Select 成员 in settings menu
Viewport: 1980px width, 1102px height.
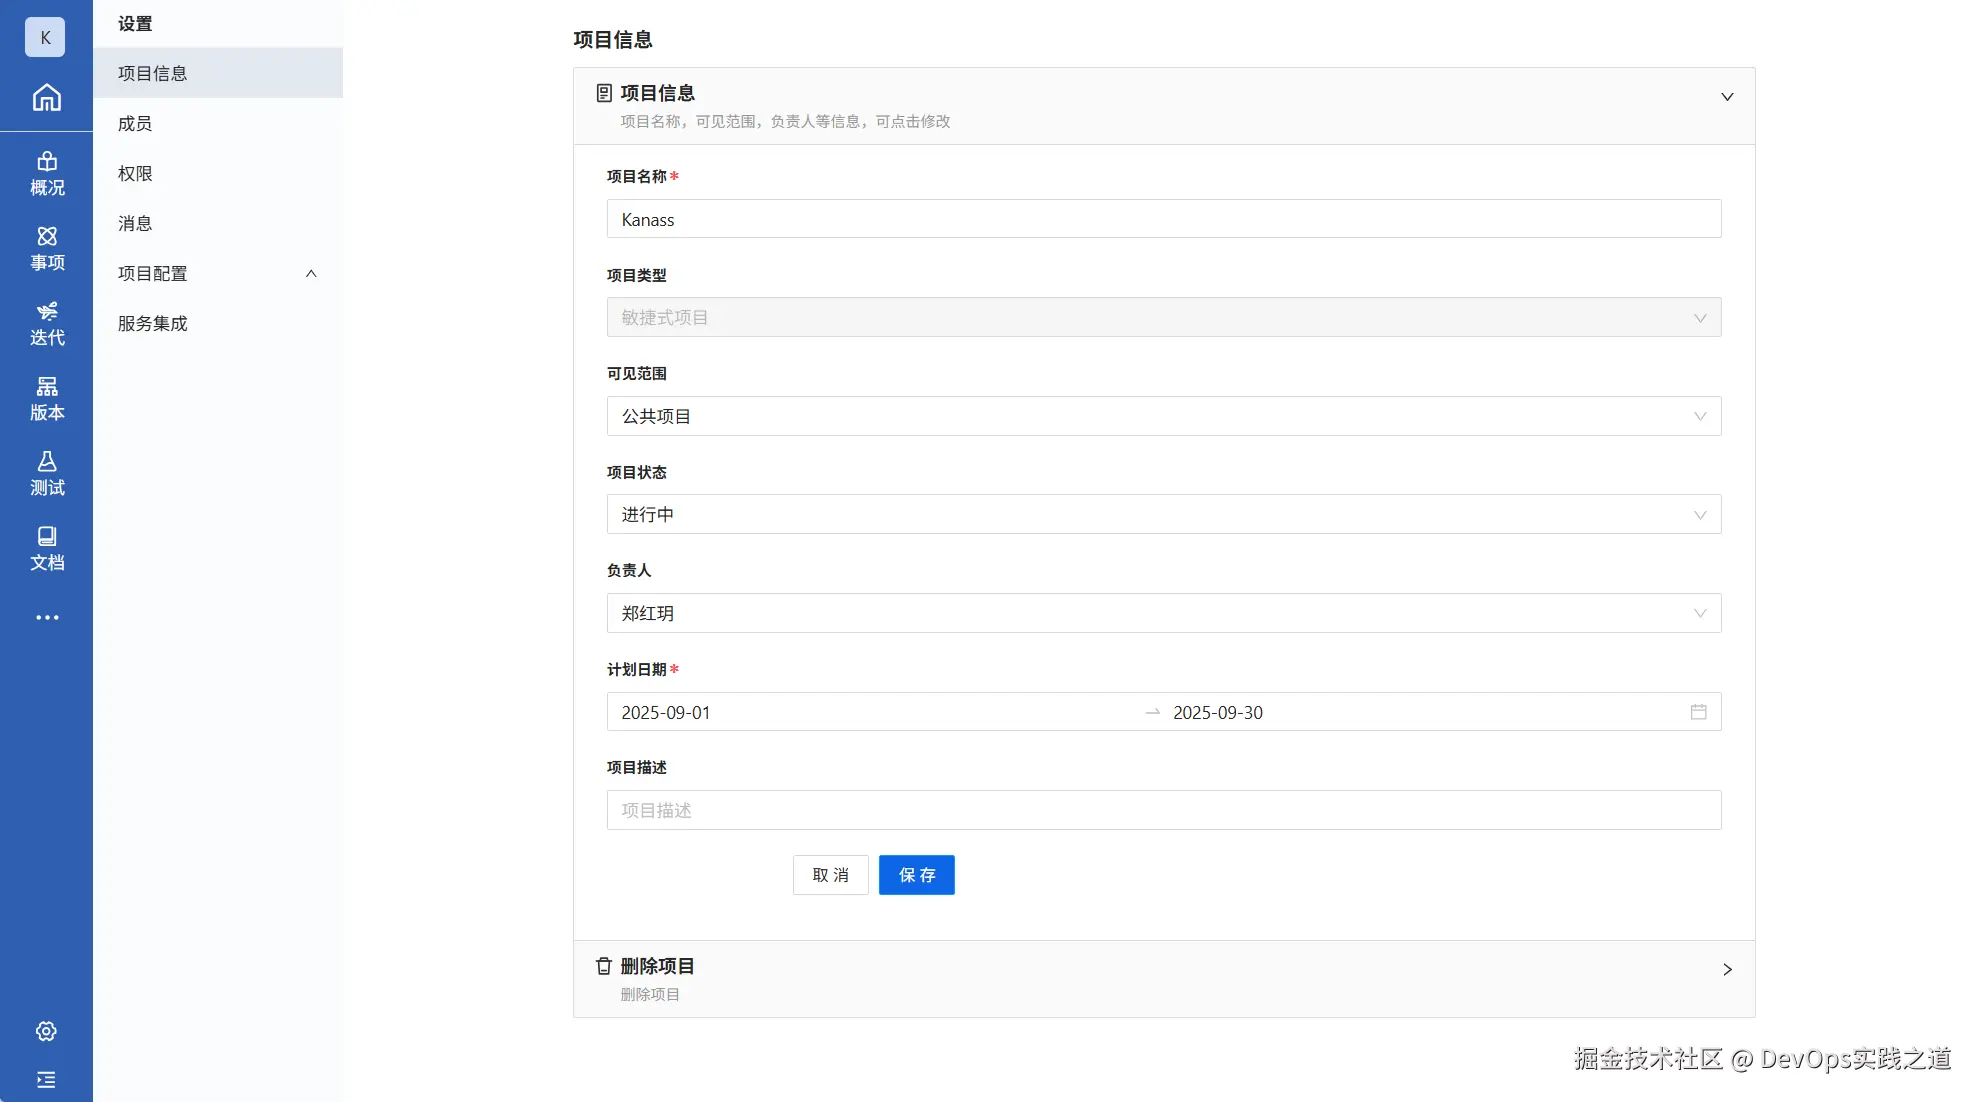tap(135, 124)
